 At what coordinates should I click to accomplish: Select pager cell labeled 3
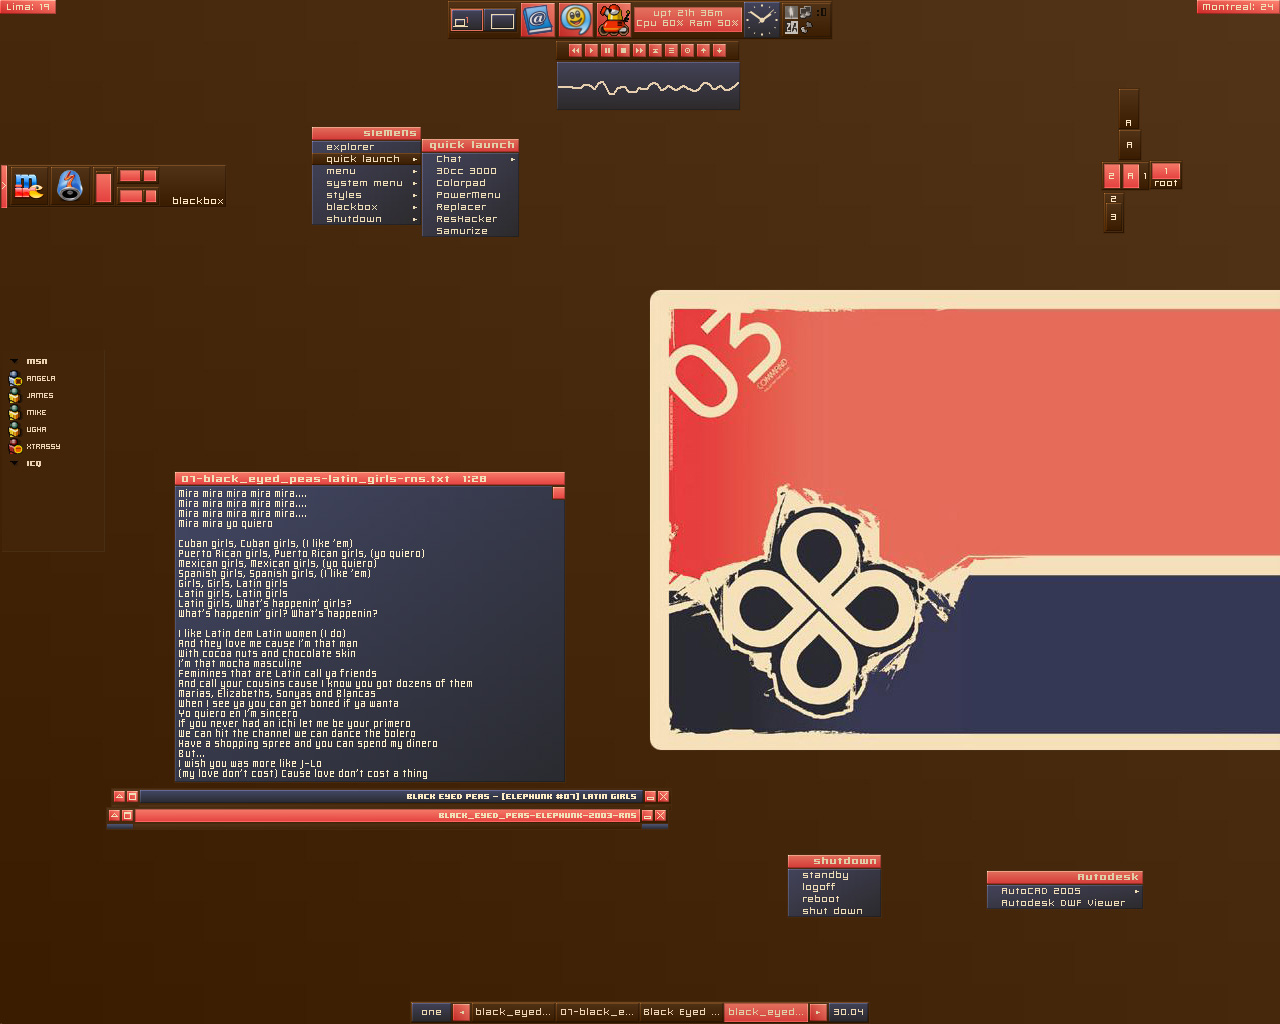(x=1113, y=217)
